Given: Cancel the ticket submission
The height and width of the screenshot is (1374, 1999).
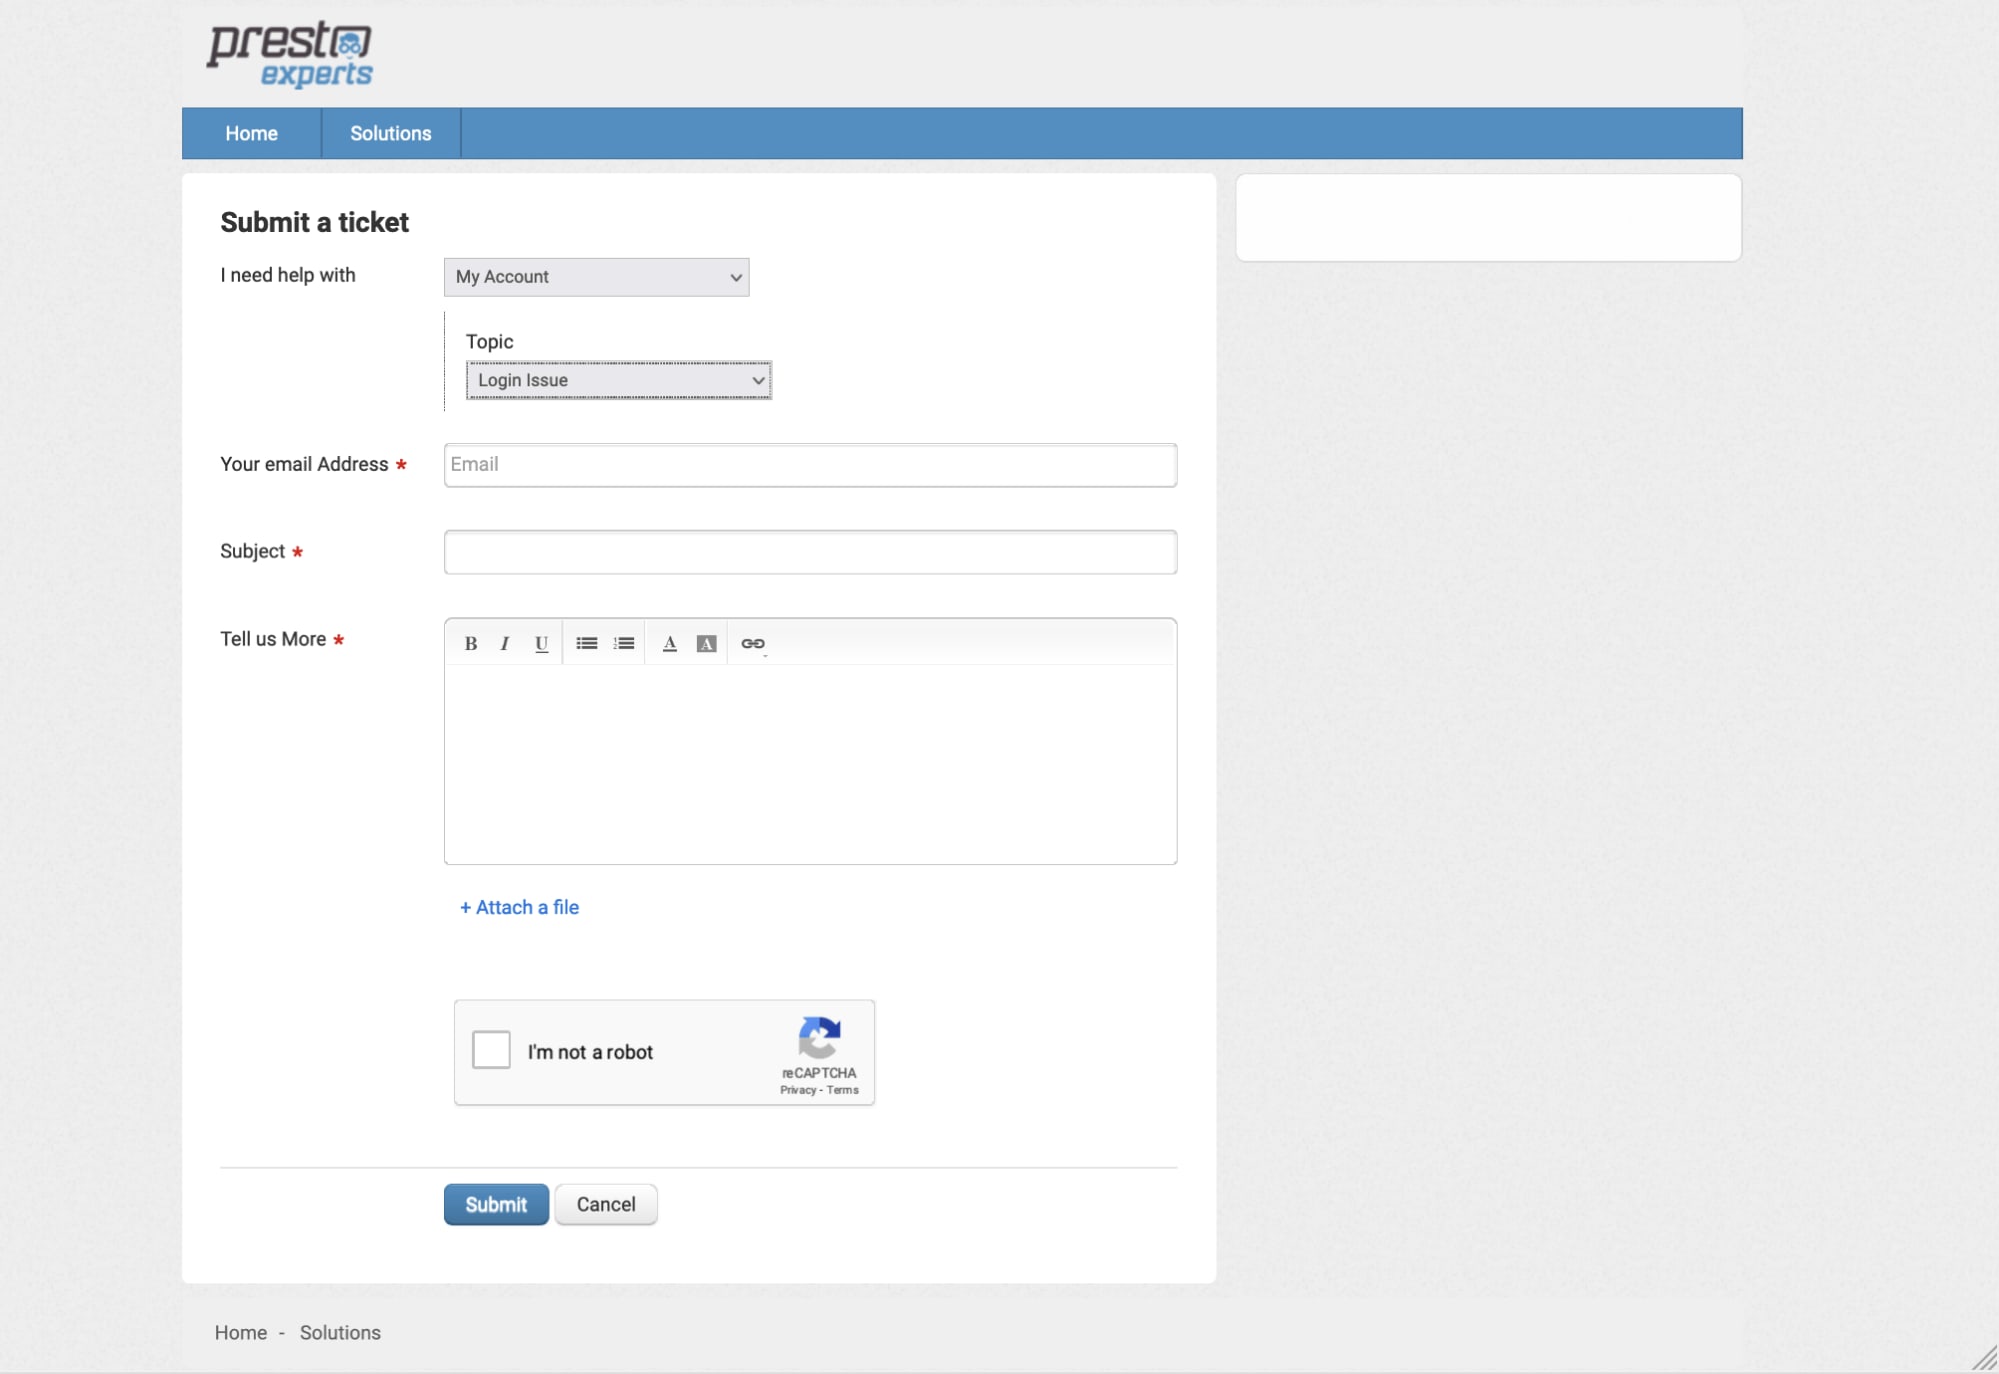Looking at the screenshot, I should (x=606, y=1204).
